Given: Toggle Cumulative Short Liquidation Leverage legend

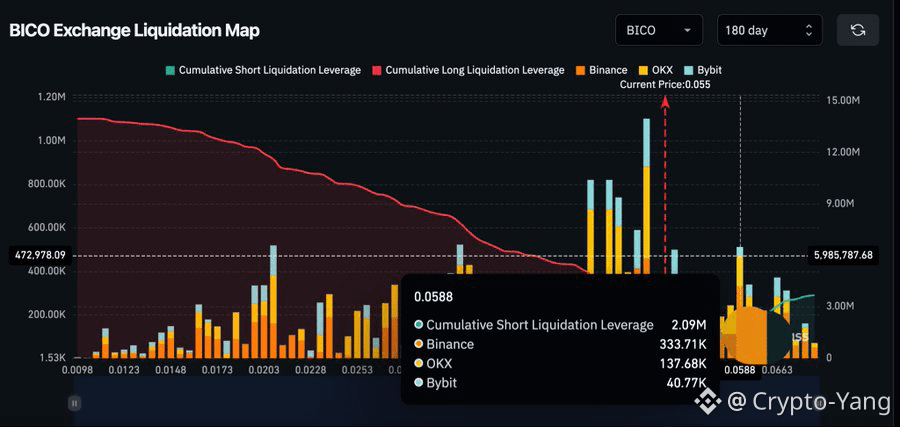Looking at the screenshot, I should click(263, 70).
